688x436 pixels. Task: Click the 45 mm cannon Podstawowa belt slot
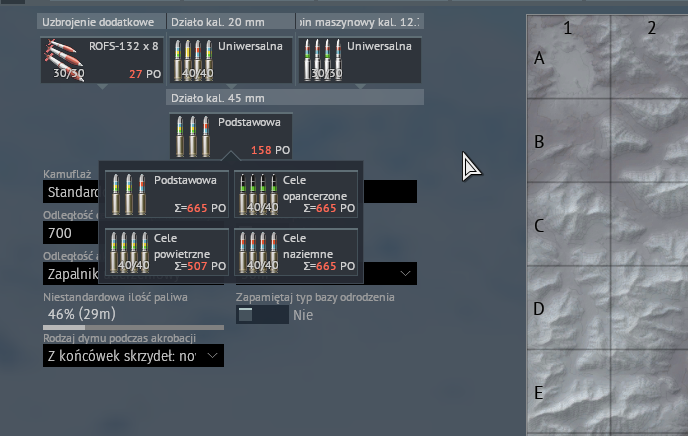[x=233, y=136]
